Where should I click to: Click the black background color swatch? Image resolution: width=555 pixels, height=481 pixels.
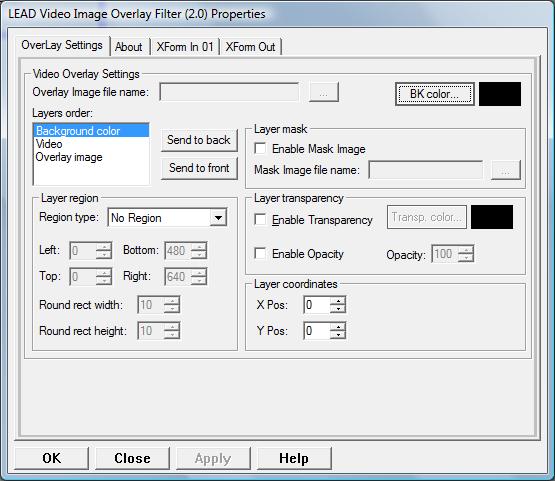(x=500, y=94)
